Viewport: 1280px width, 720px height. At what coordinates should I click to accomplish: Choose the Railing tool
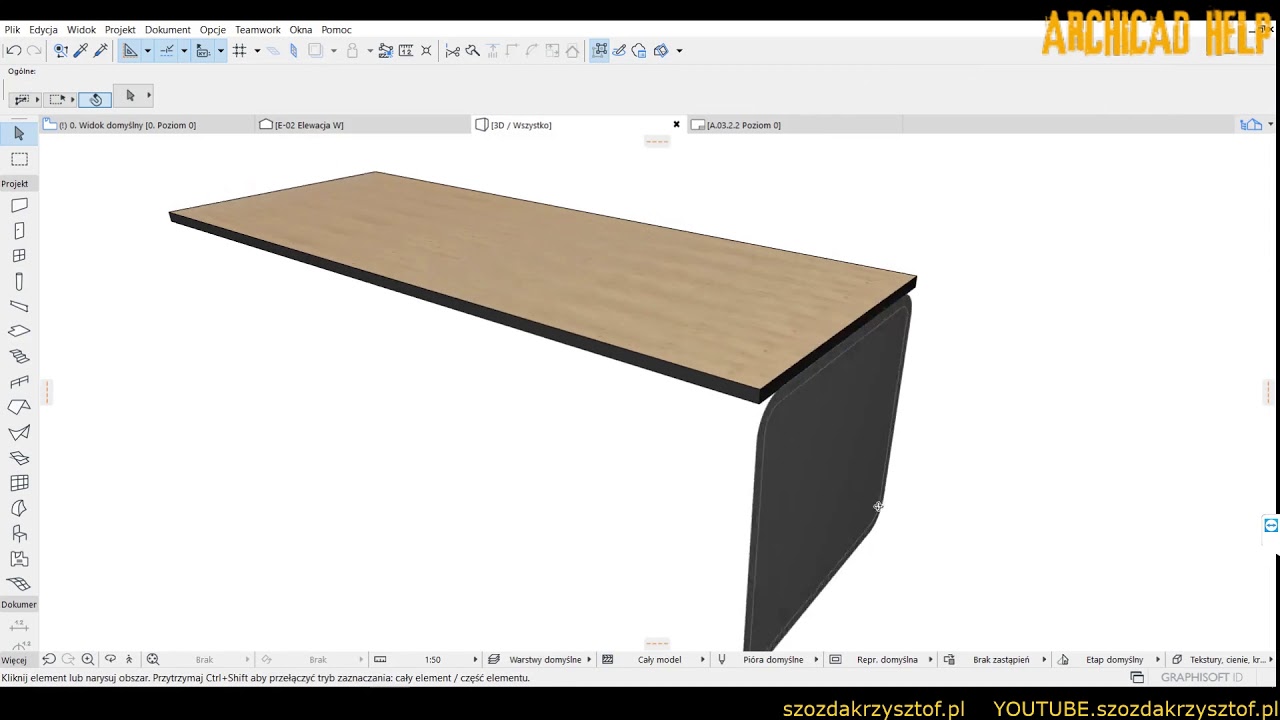point(19,382)
